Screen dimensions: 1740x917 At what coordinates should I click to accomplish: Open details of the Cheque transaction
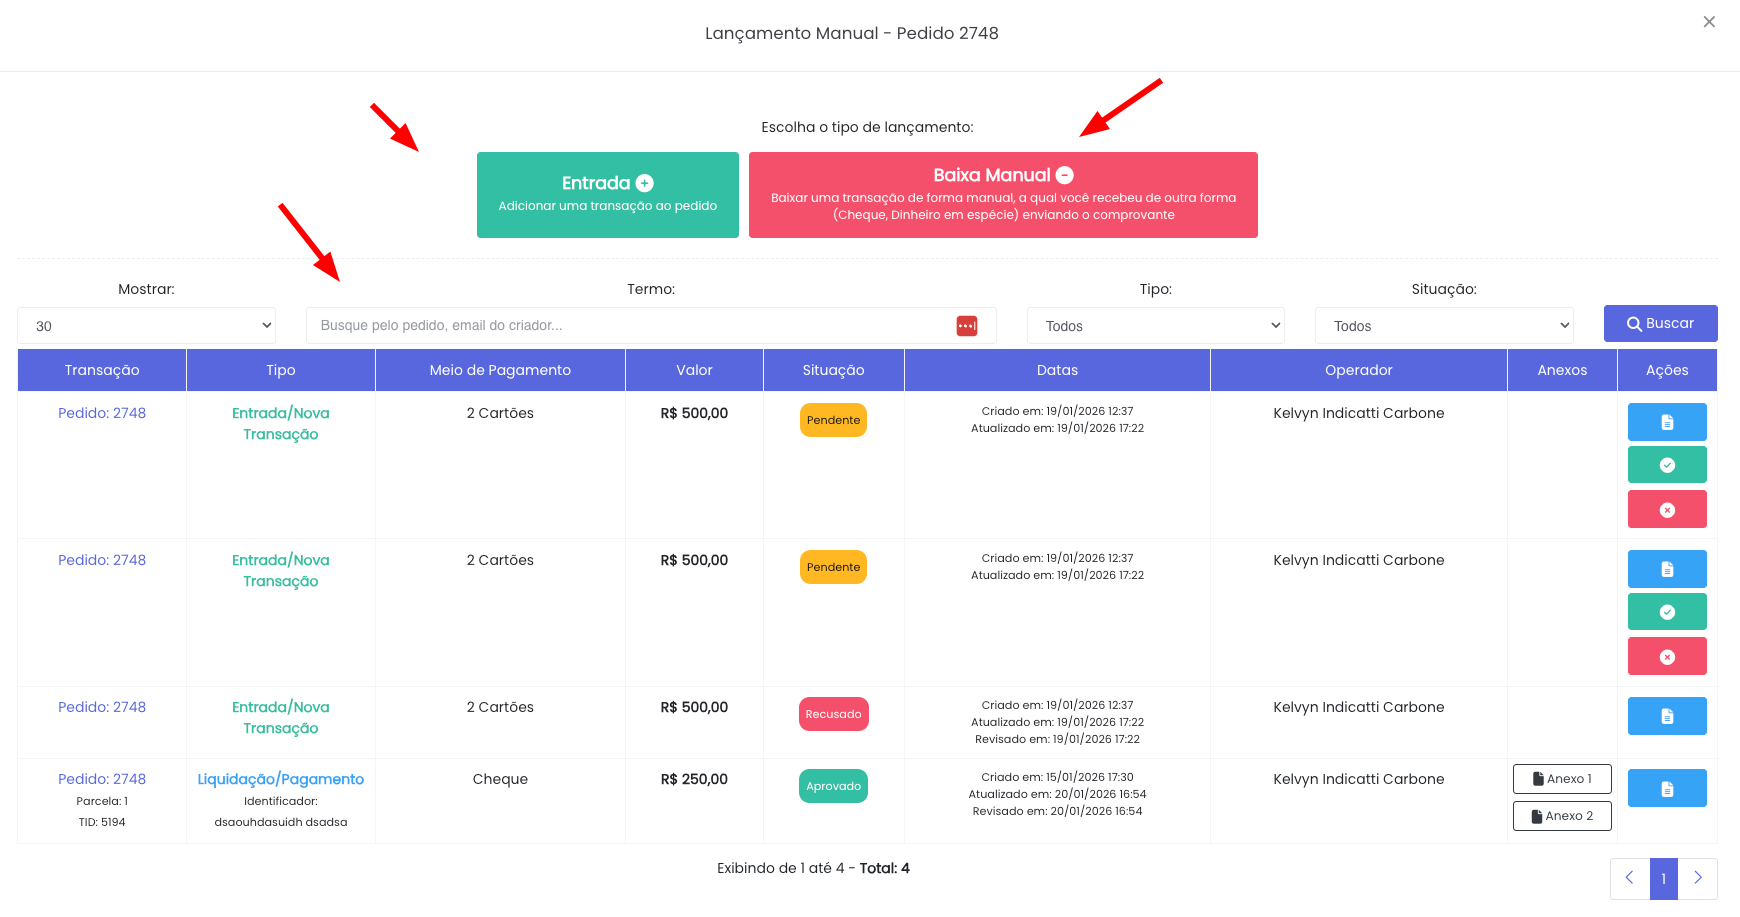pyautogui.click(x=1666, y=789)
